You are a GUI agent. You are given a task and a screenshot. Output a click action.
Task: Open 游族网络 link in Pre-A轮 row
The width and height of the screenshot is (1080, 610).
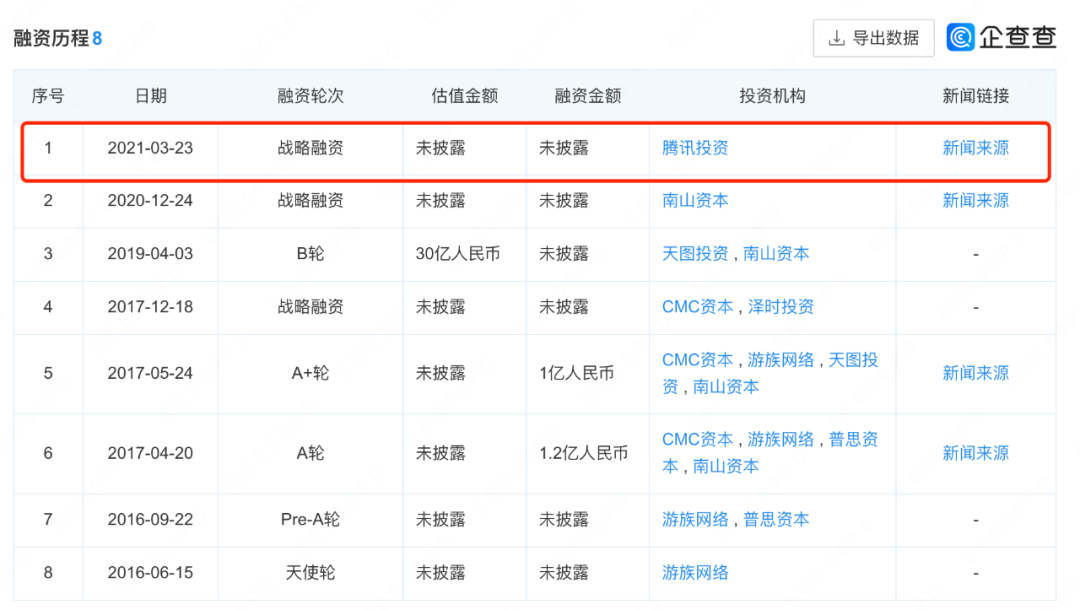[695, 519]
